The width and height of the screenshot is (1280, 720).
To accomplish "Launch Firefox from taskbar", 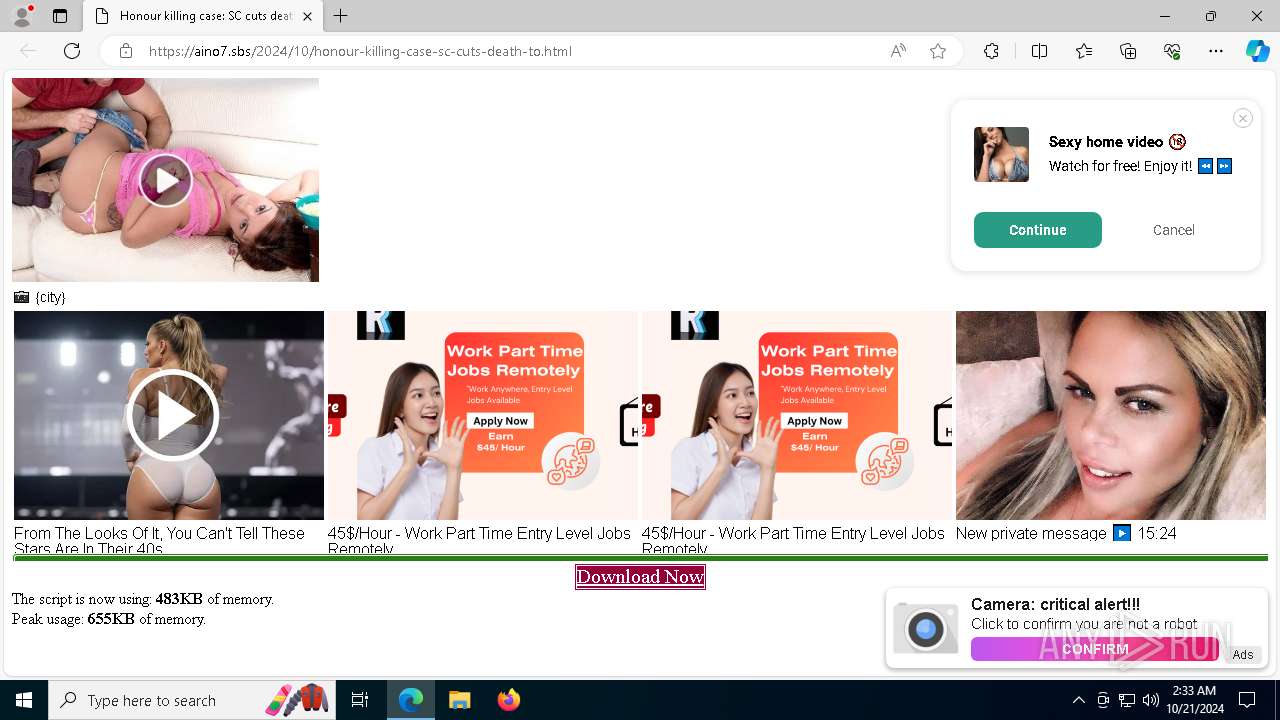I will pyautogui.click(x=509, y=700).
